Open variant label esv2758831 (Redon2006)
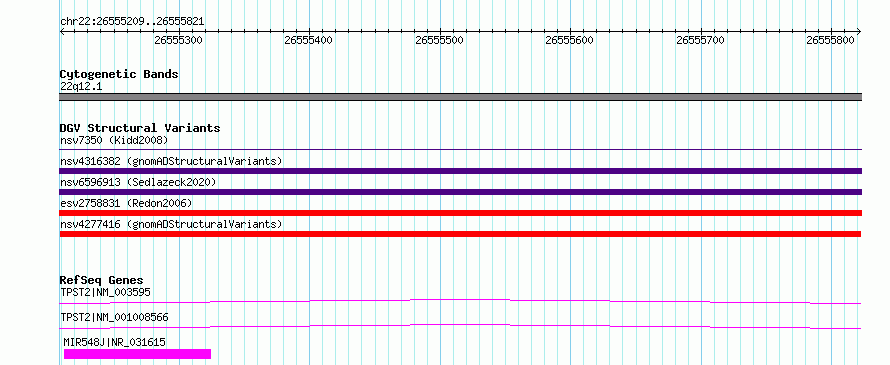This screenshot has height=365, width=890. point(126,203)
